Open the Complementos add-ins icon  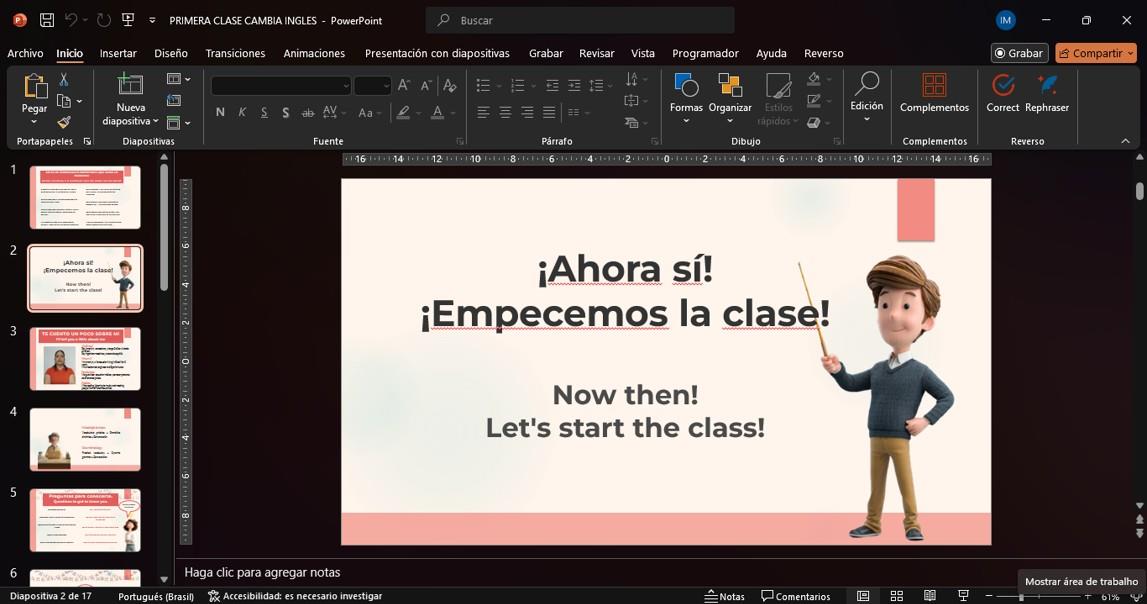point(934,86)
